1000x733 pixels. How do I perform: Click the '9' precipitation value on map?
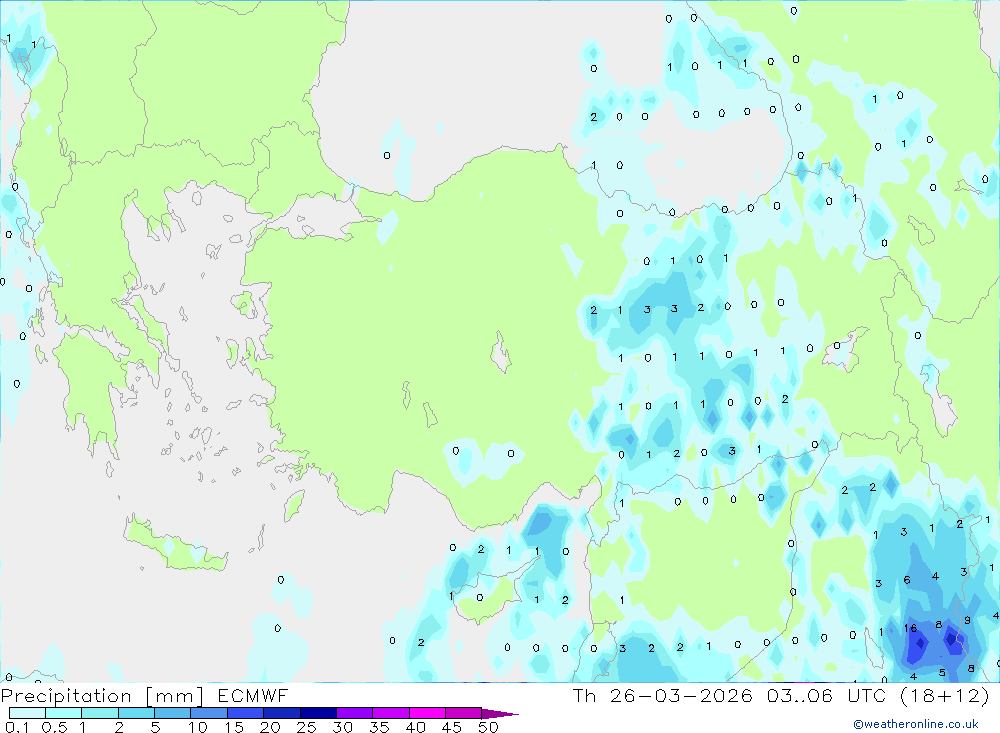pos(967,620)
